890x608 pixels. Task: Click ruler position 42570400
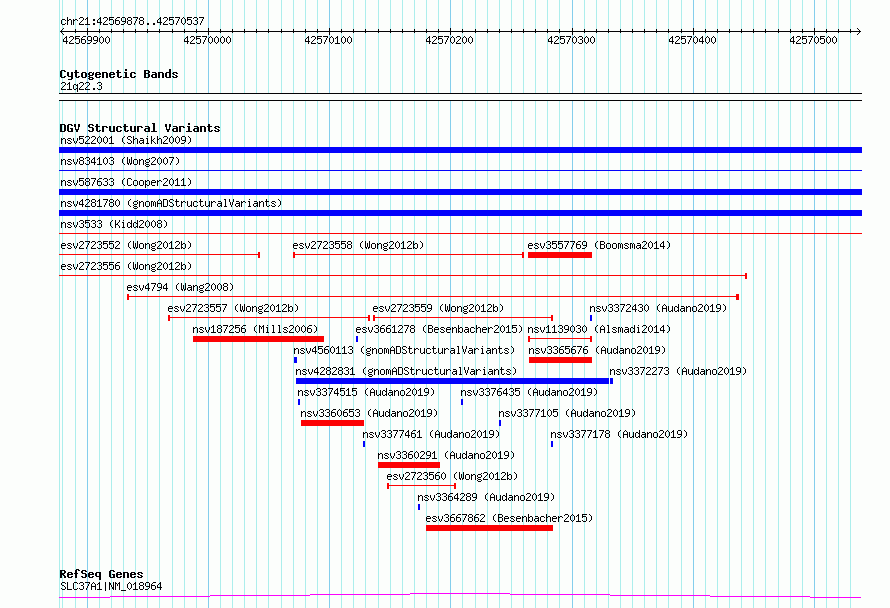(692, 40)
